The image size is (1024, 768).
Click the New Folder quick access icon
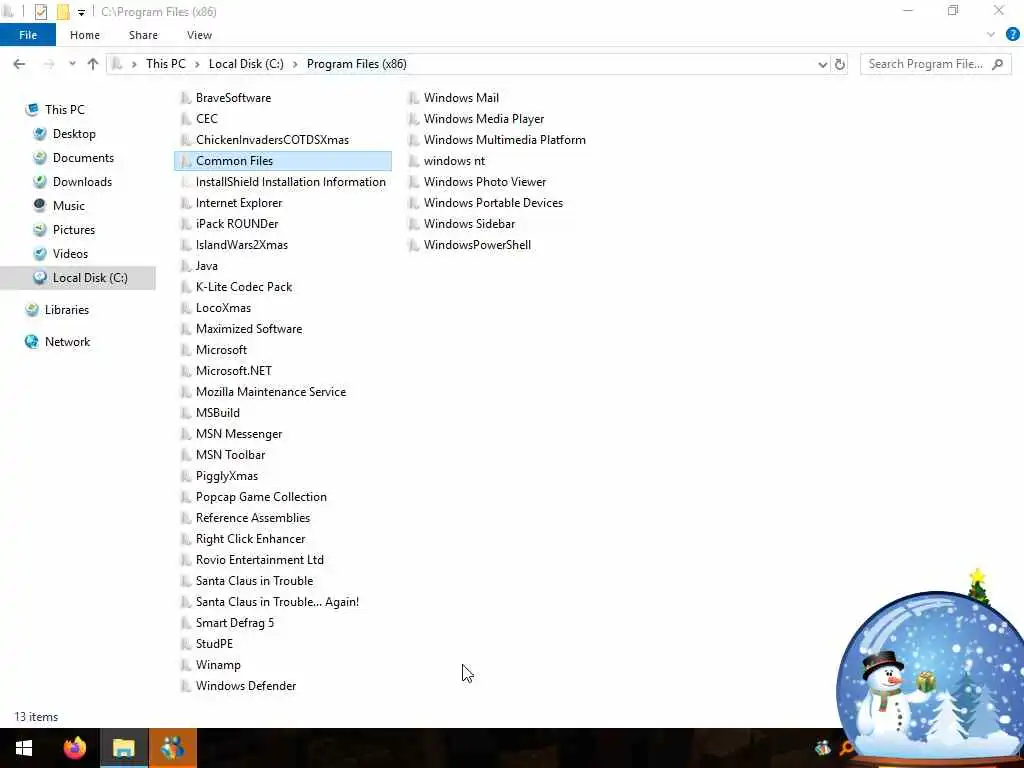(63, 12)
